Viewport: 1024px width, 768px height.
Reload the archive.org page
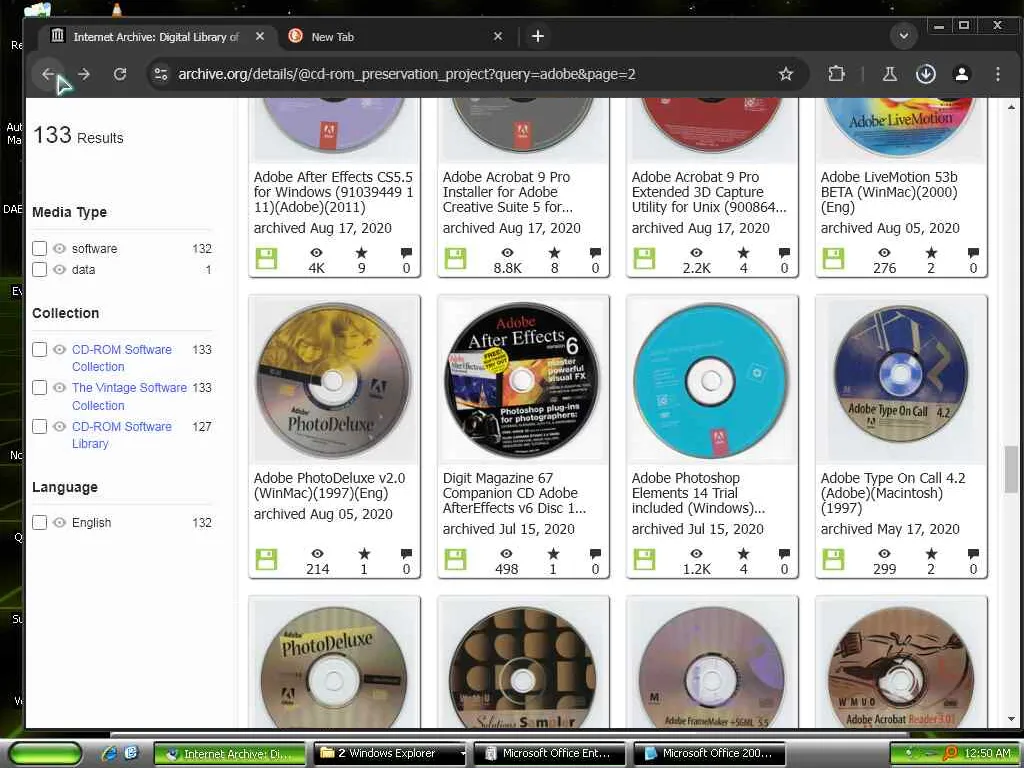pos(120,74)
